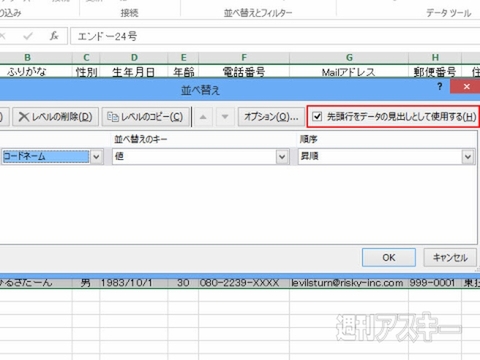Close the 並べ替え dialog
Screen dimensions: 480x360
pyautogui.click(x=466, y=87)
